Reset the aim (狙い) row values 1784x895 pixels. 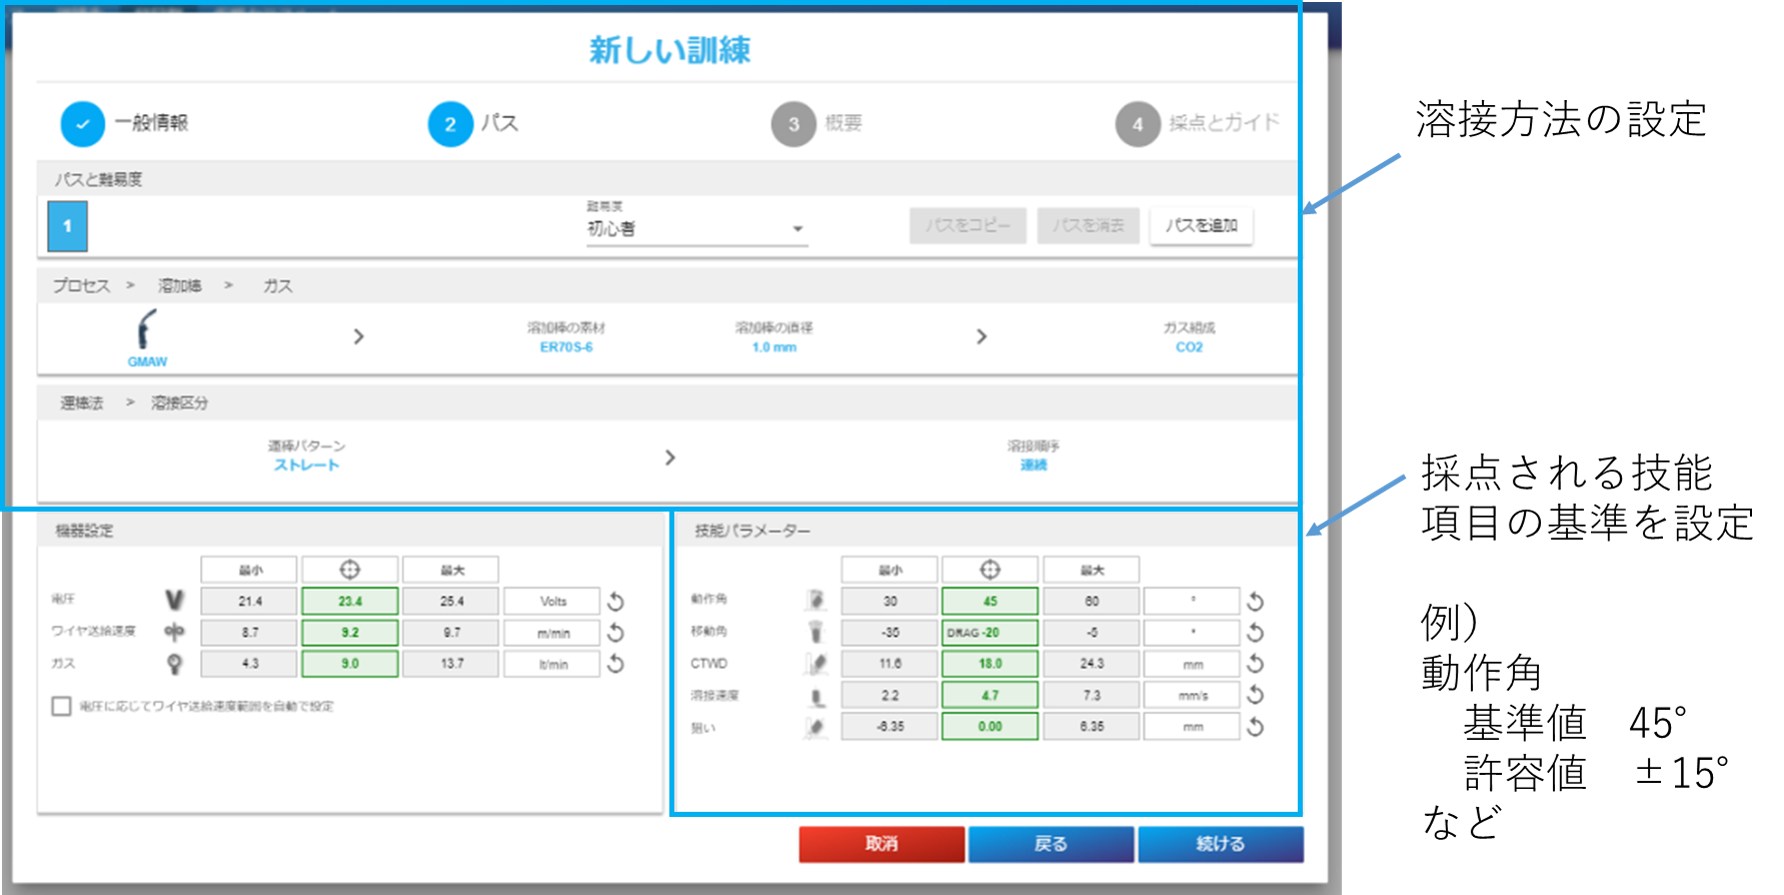[x=1255, y=727]
